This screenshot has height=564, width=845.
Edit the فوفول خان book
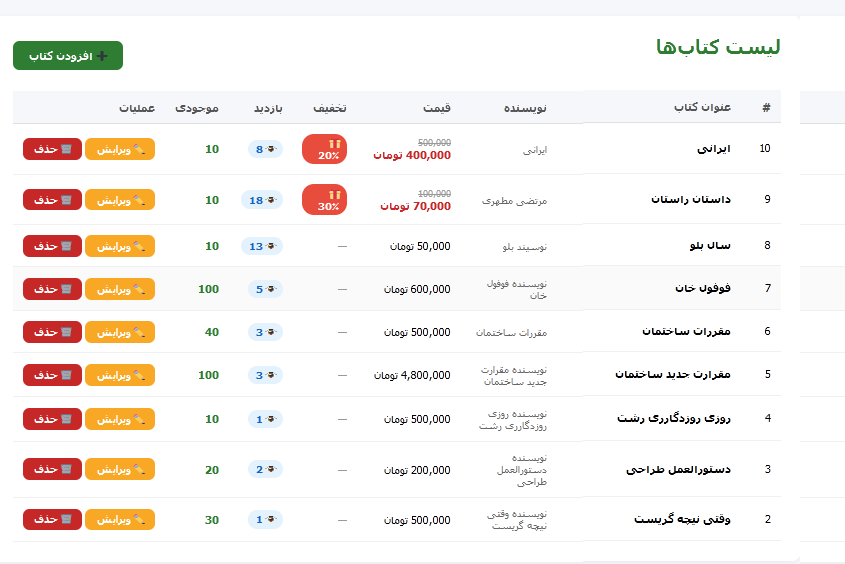point(120,289)
